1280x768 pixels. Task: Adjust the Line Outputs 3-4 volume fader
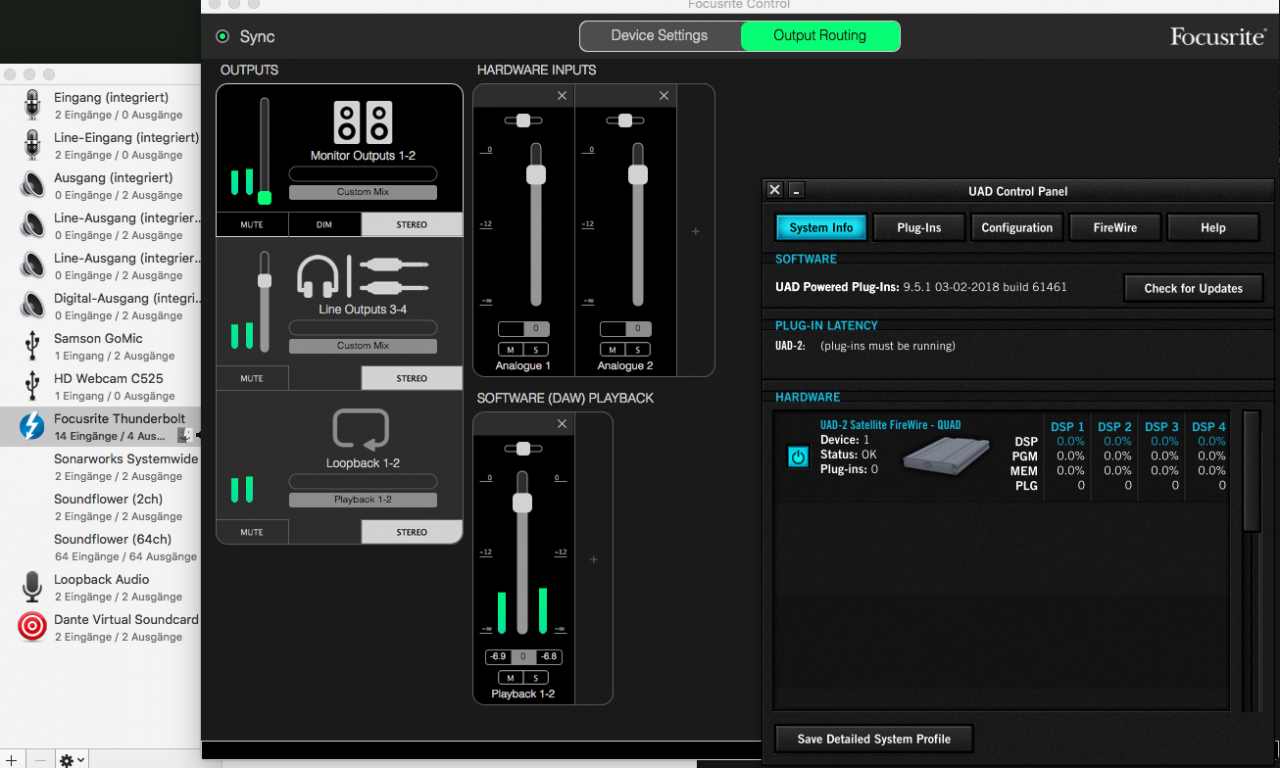(264, 281)
